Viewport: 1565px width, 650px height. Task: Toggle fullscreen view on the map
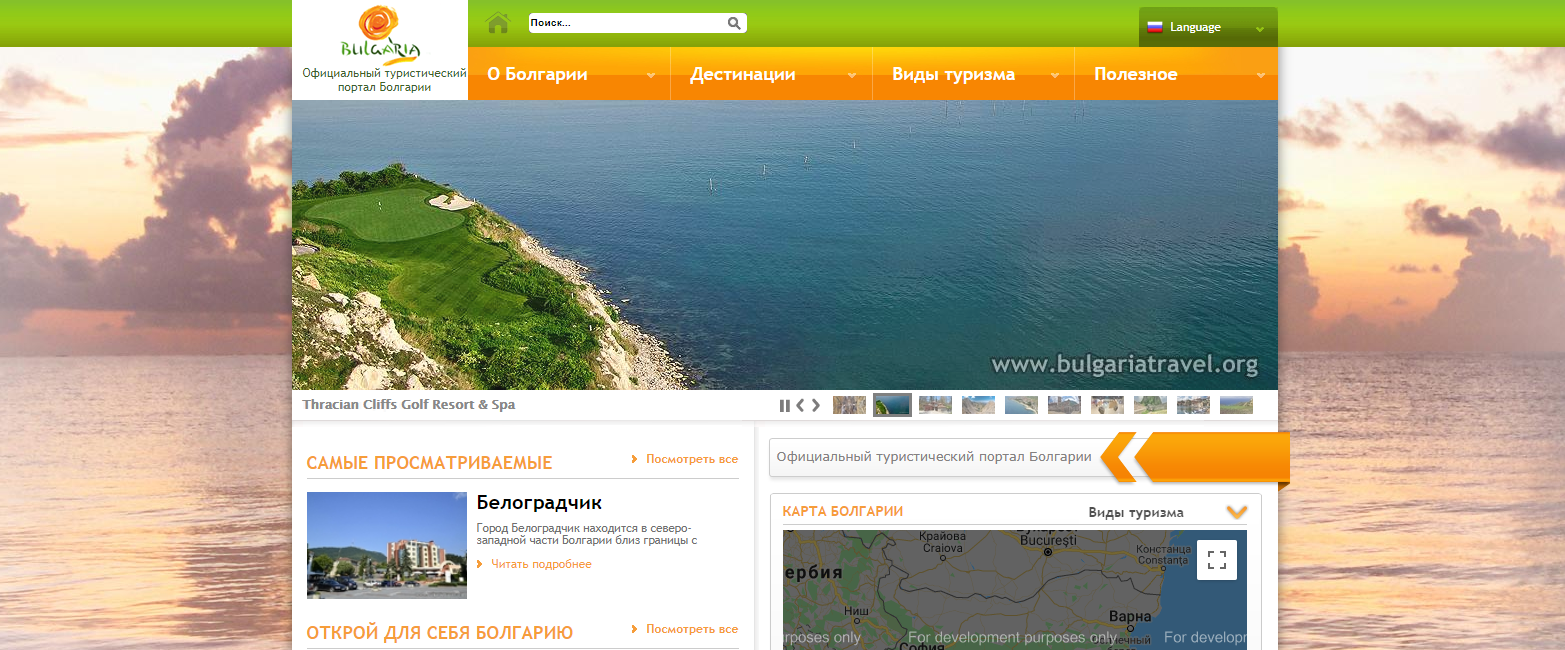coord(1216,560)
